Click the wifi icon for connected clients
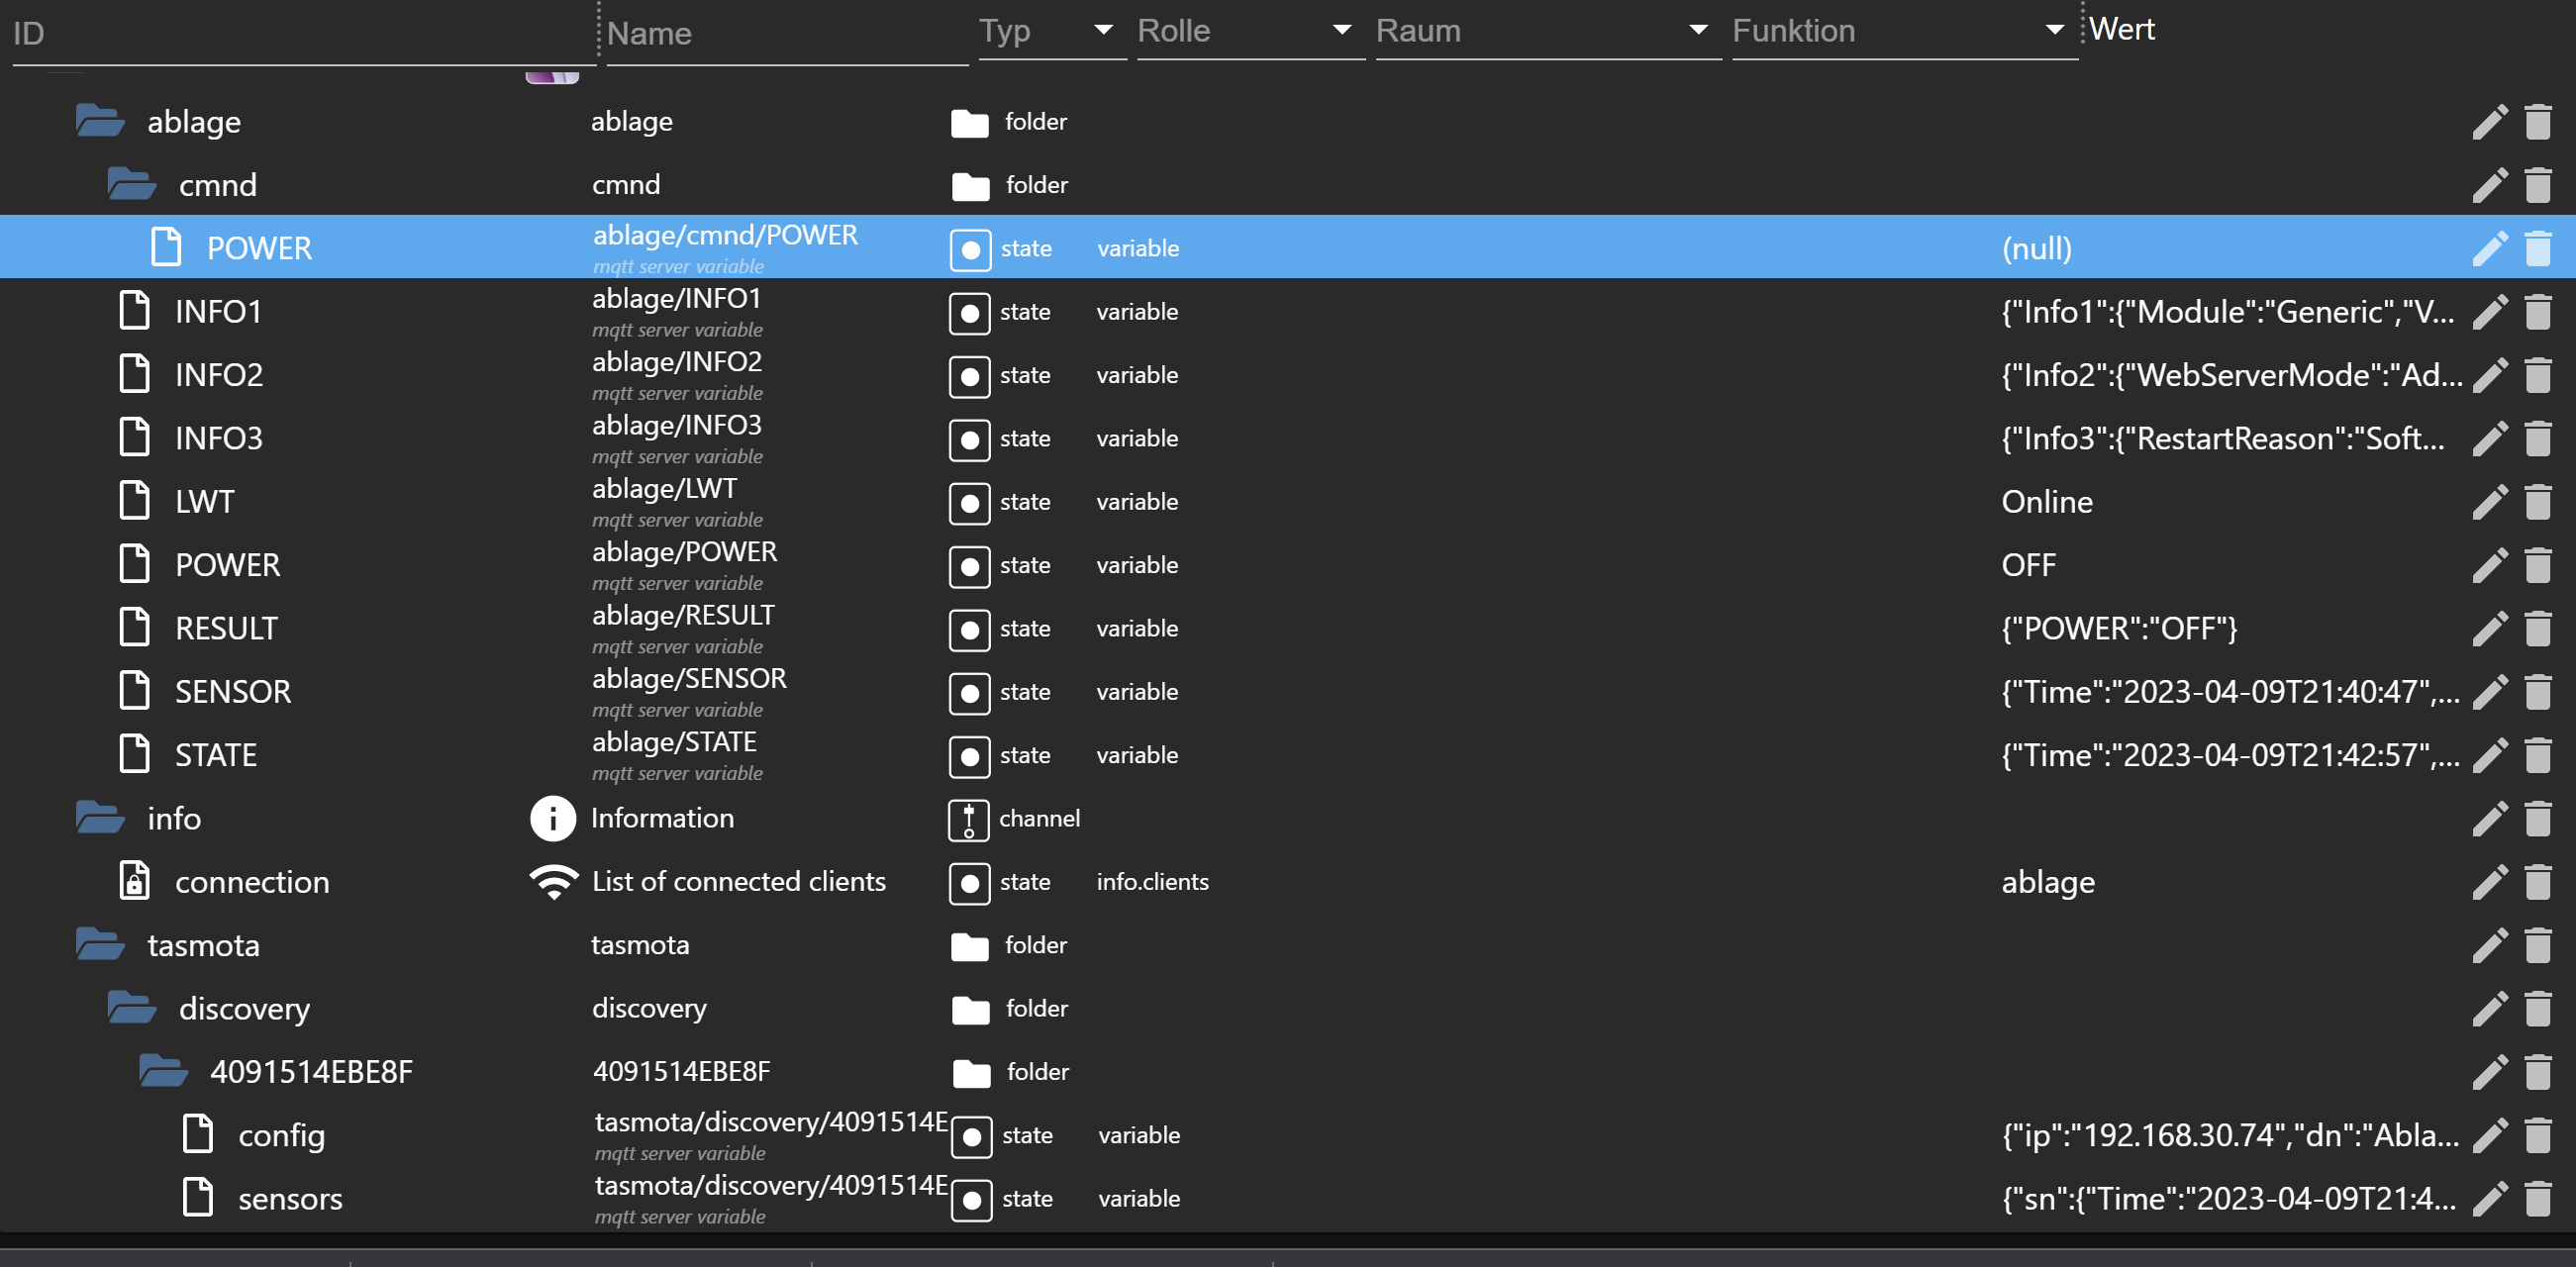The width and height of the screenshot is (2576, 1267). (553, 882)
